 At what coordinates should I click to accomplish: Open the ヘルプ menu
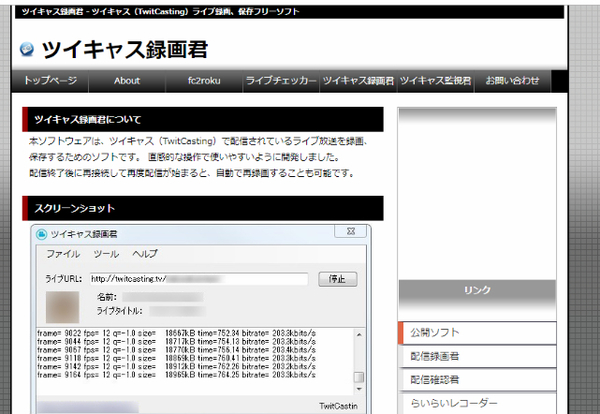click(145, 254)
